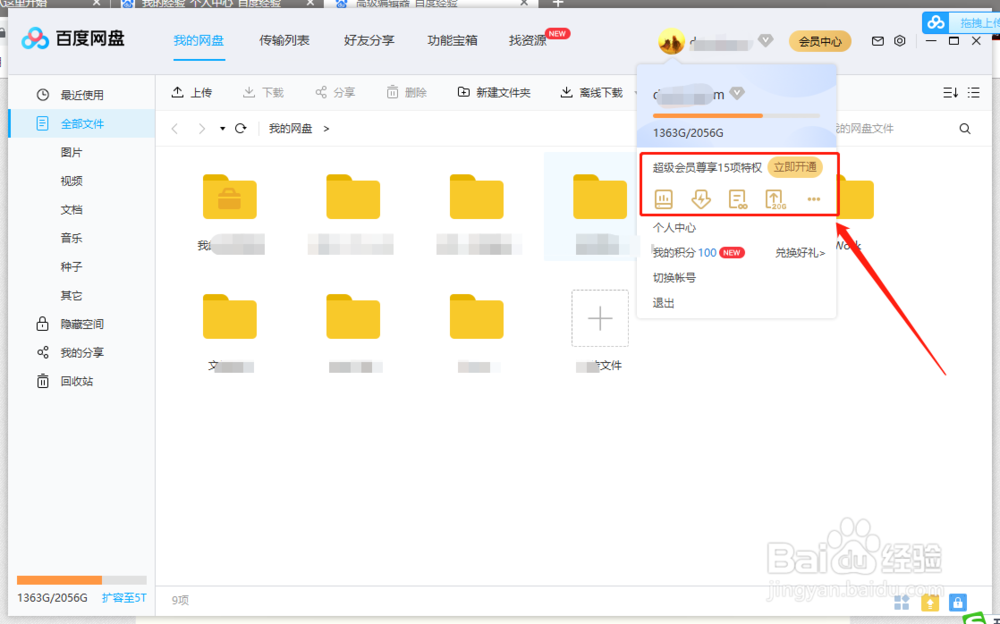Click 兑换好礼 link

coord(800,253)
